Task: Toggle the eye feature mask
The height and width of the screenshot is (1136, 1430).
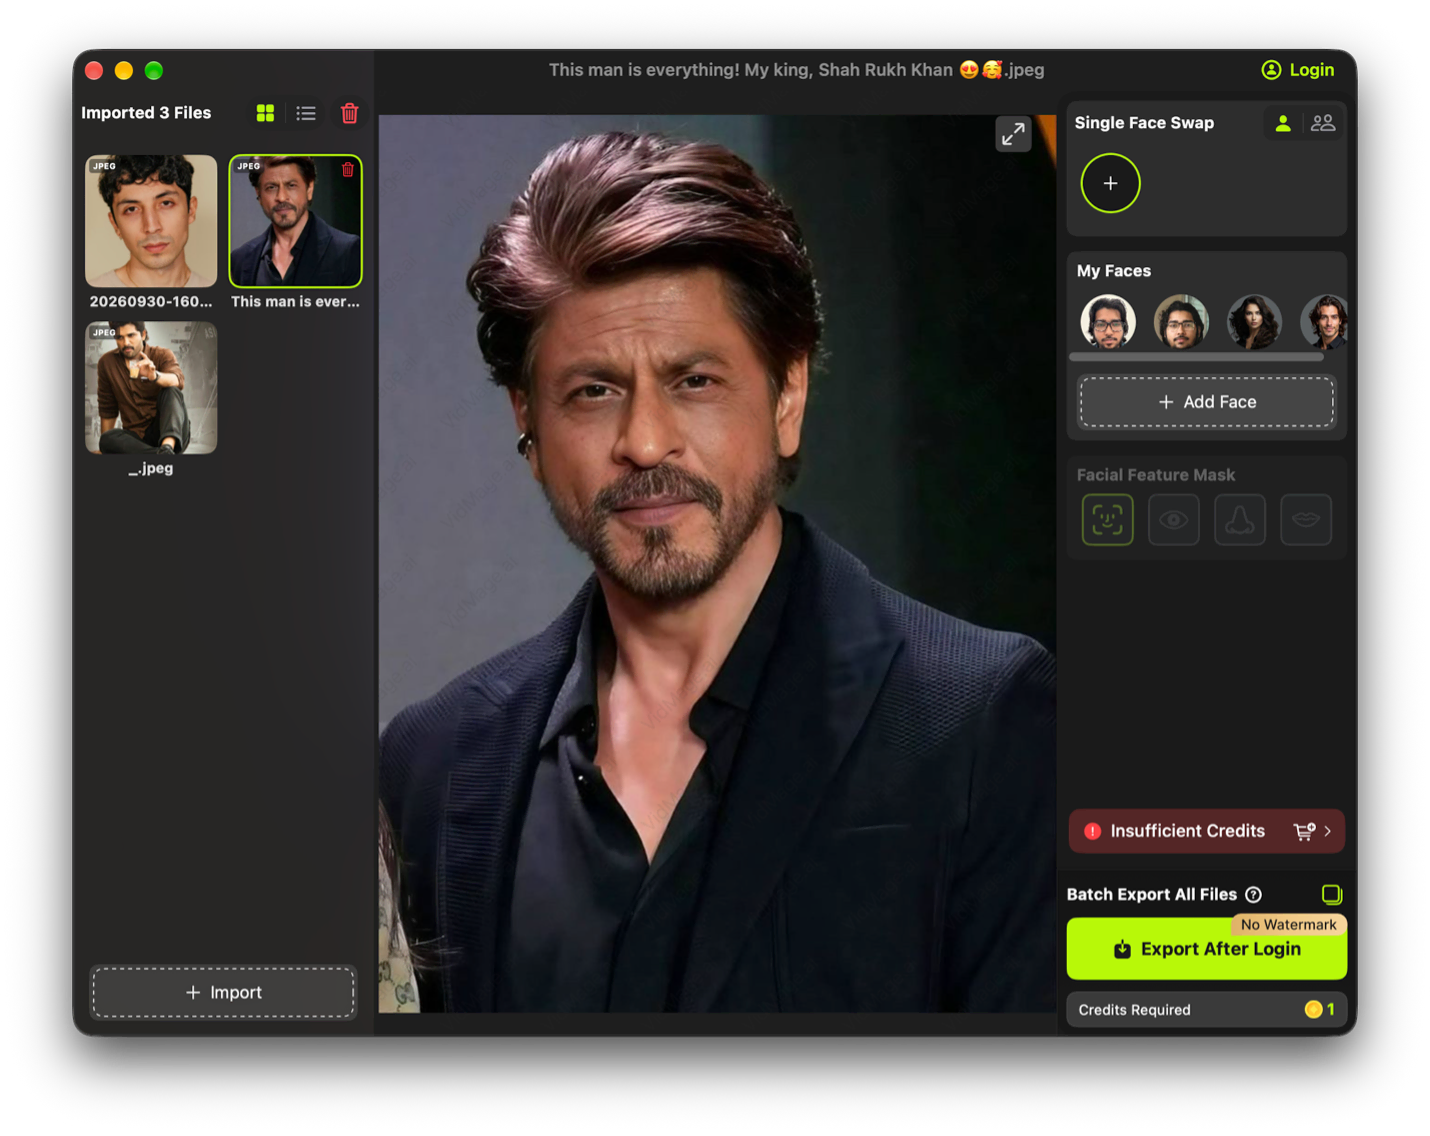Action: point(1173,519)
